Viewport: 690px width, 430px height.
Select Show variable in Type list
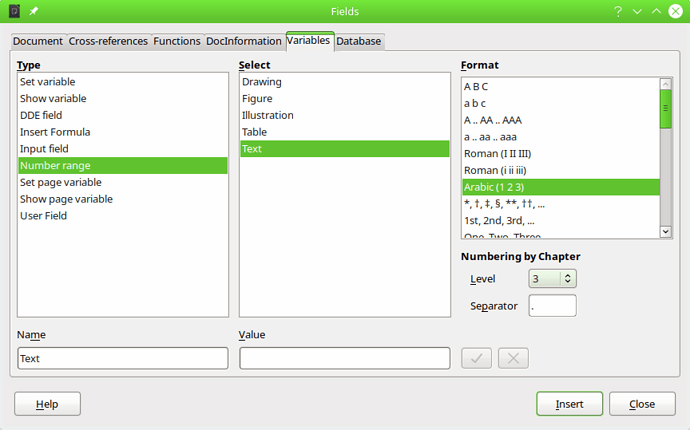coord(123,99)
